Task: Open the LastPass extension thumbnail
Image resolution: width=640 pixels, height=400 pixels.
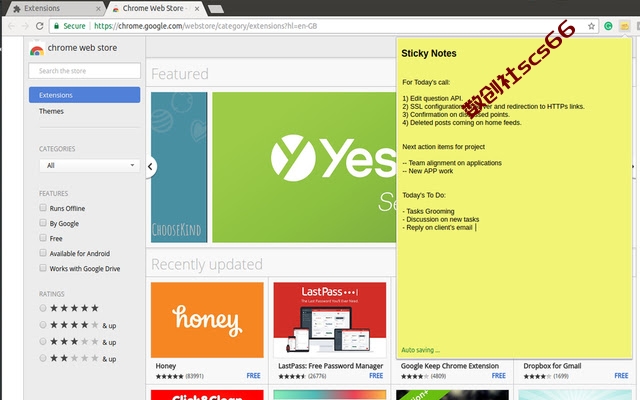Action: click(330, 320)
